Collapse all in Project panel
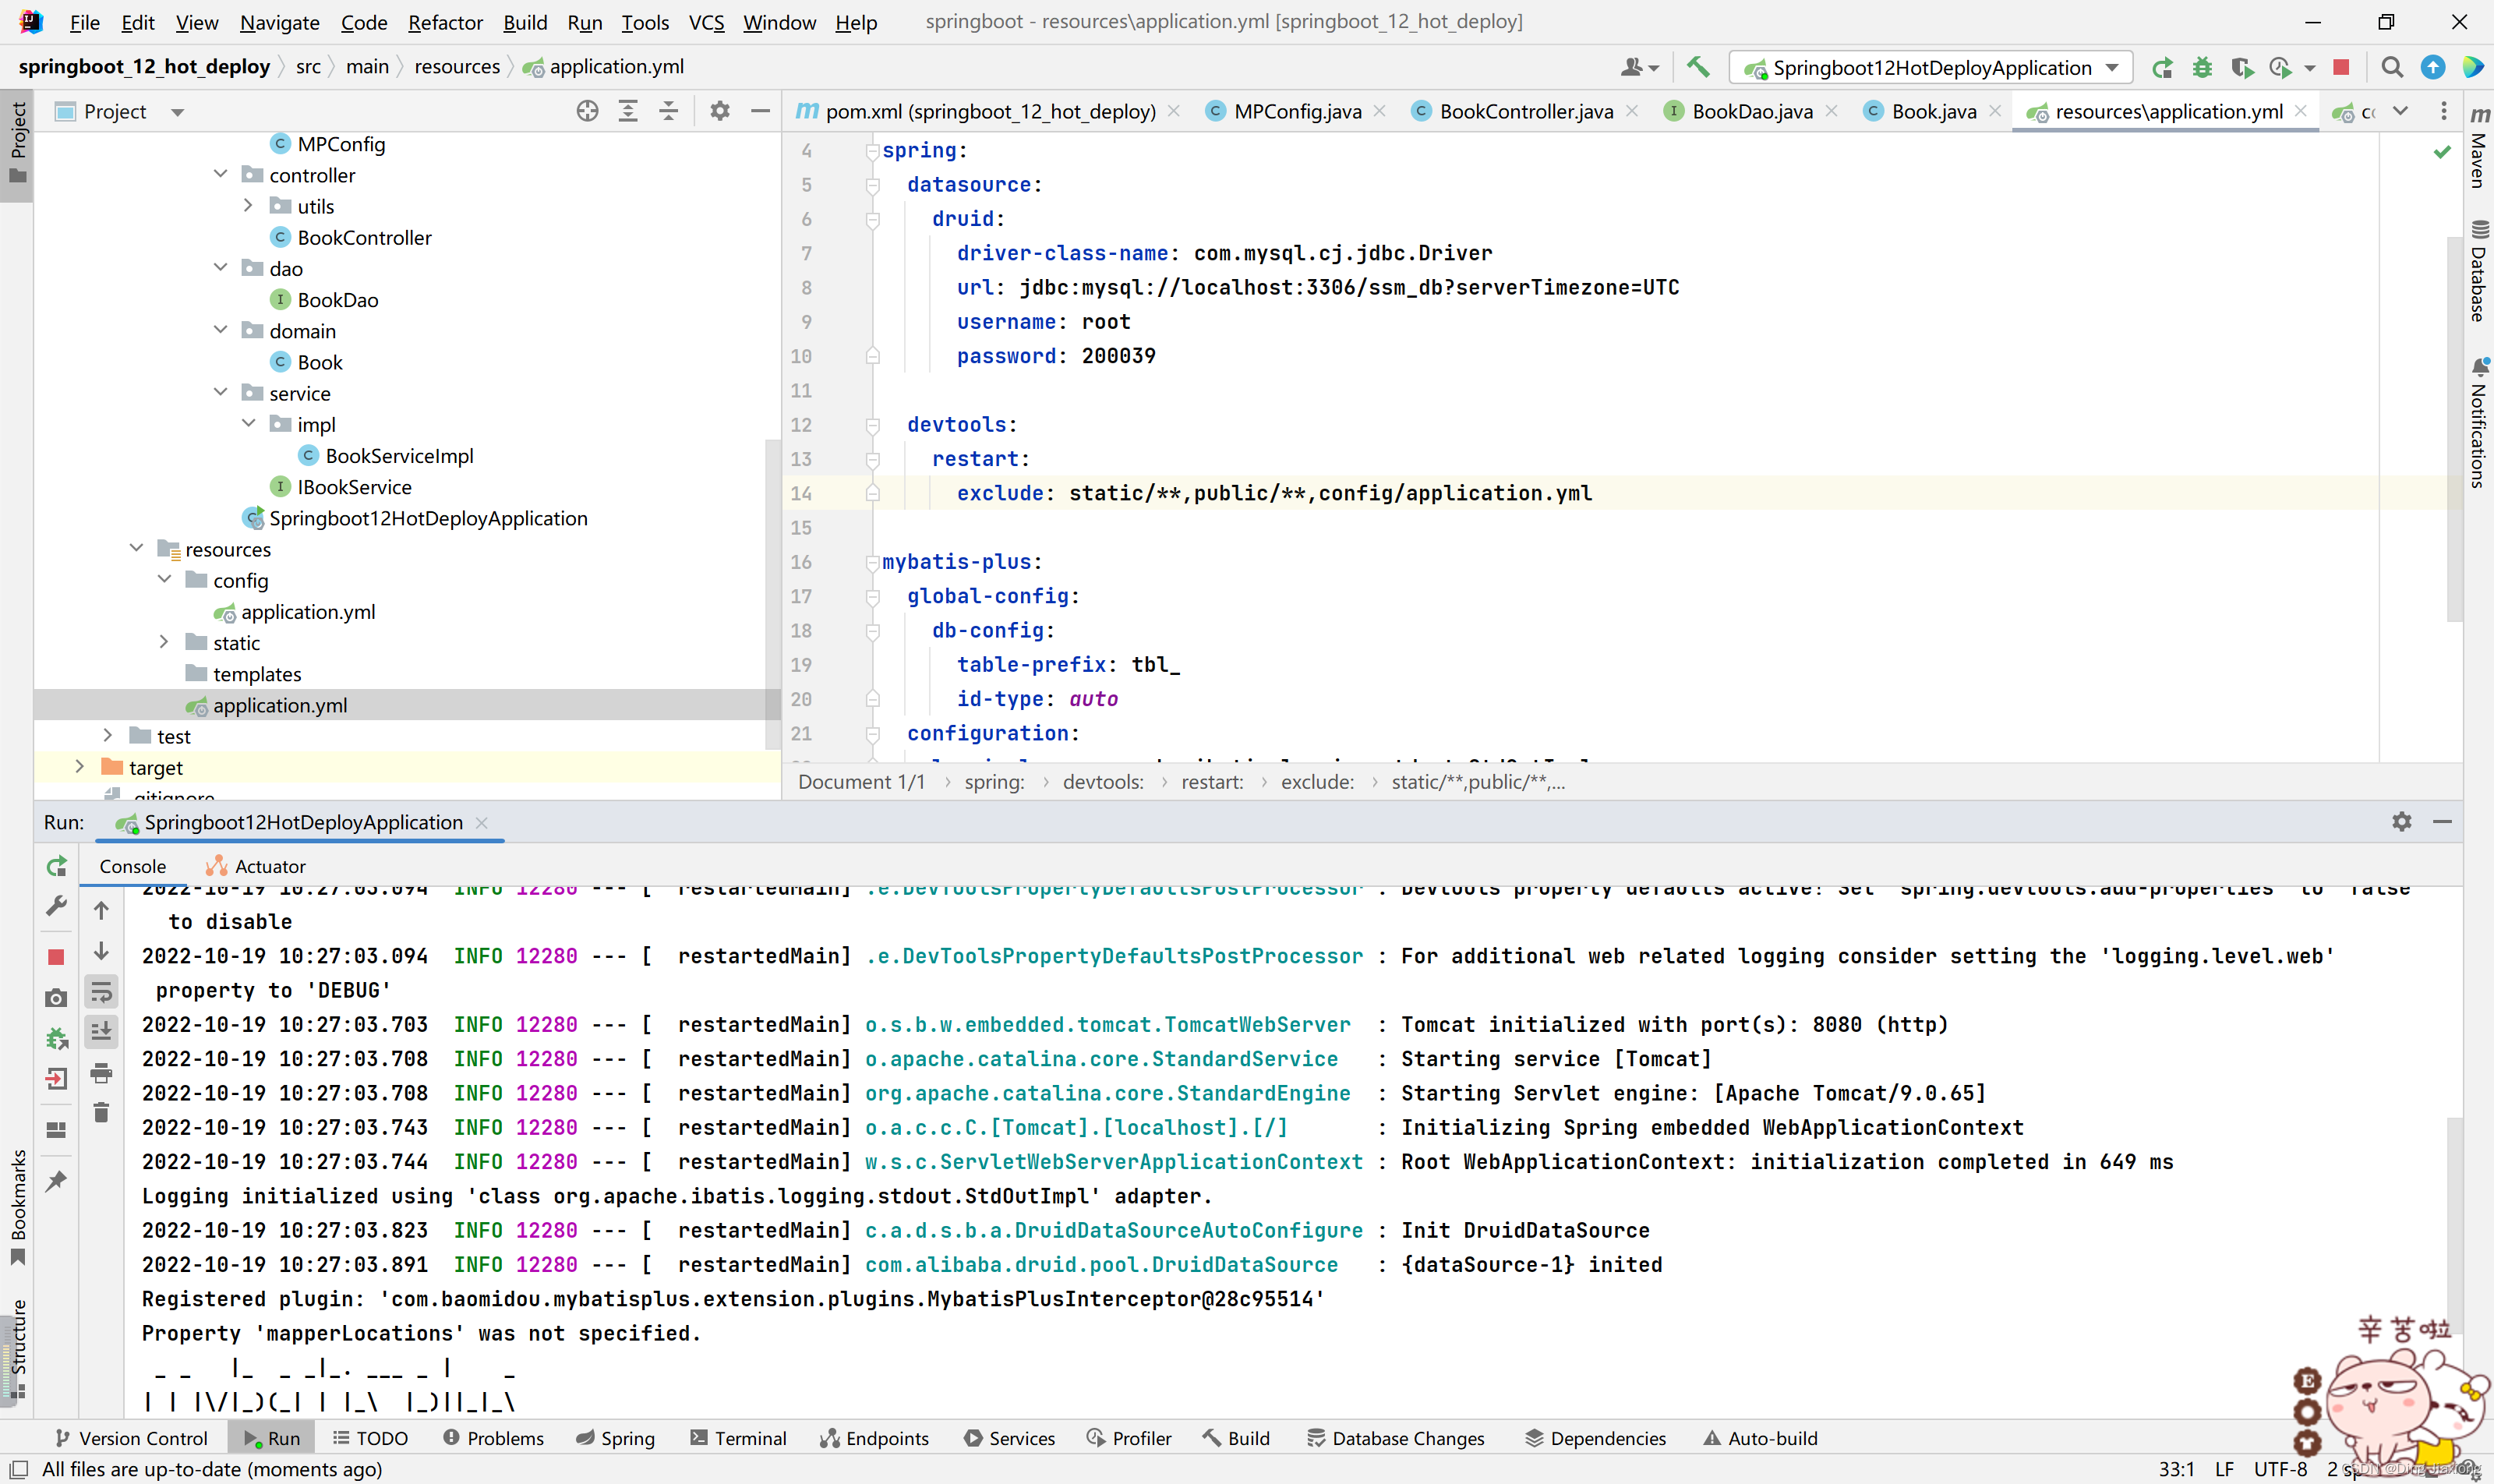Viewport: 2494px width, 1484px height. (669, 111)
